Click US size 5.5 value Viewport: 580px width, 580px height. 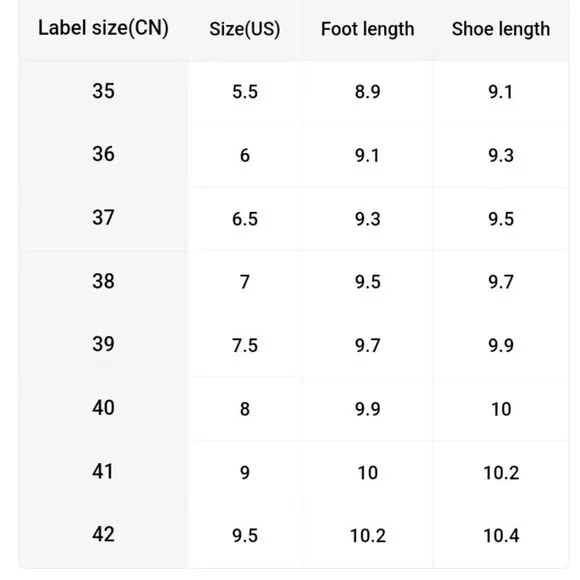[x=245, y=92]
